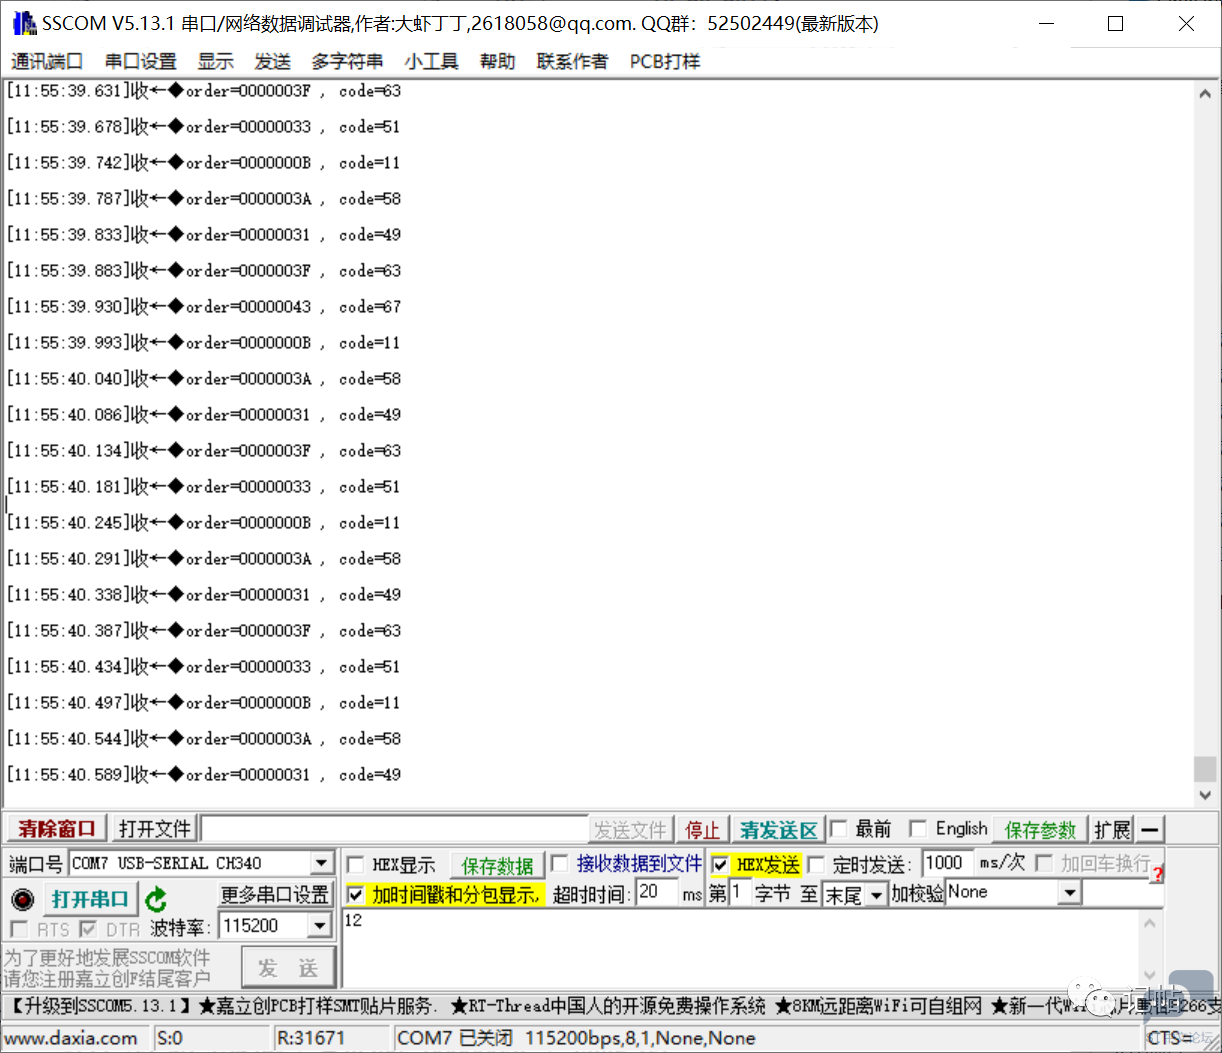
Task: Toggle the DTR checkbox
Action: coord(89,928)
